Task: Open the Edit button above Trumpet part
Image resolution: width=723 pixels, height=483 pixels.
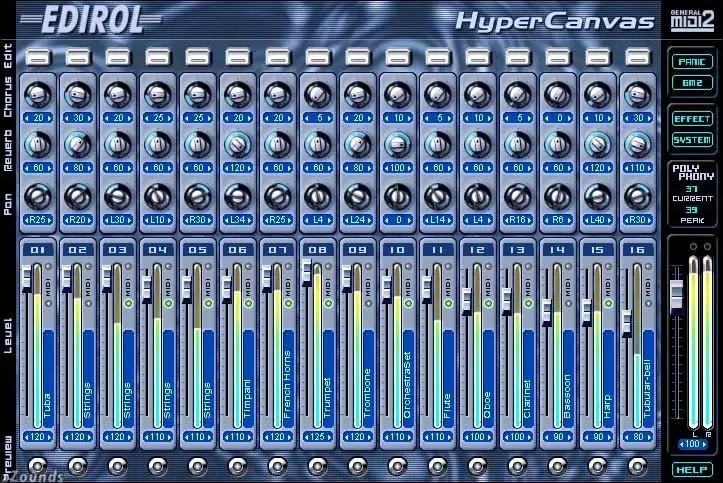Action: click(x=318, y=57)
